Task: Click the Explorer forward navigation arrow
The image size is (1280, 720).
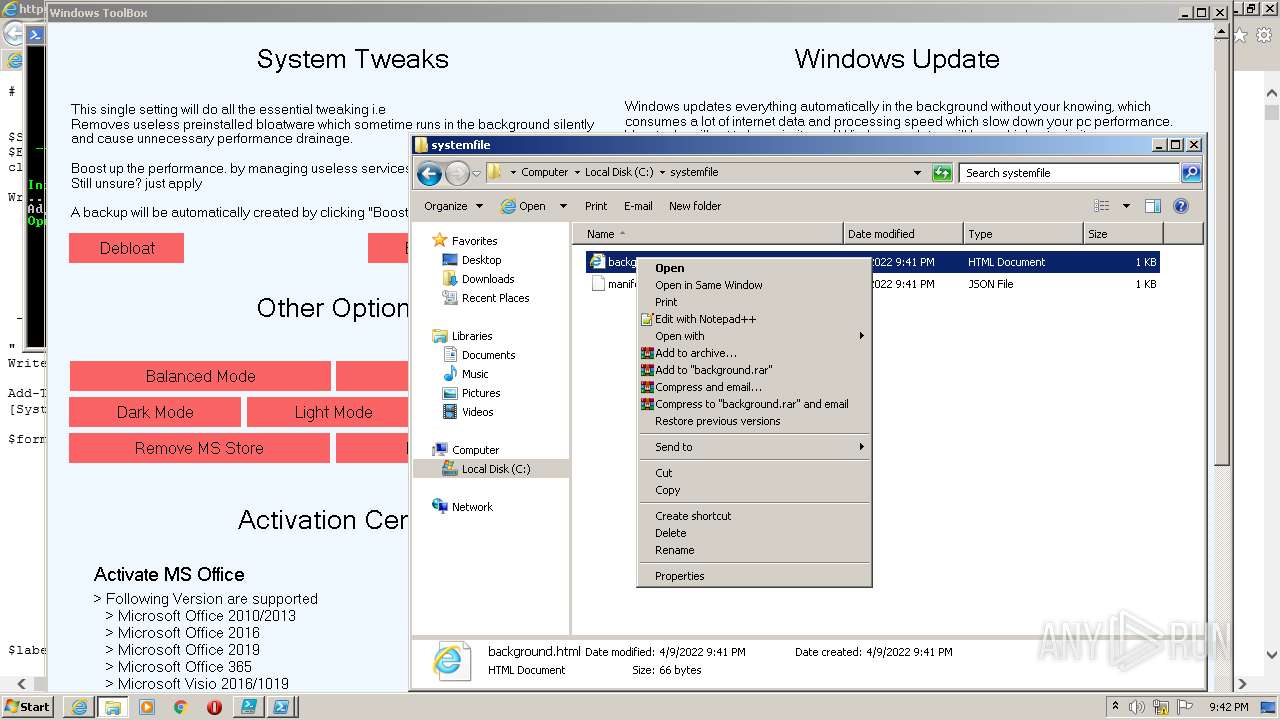Action: tap(457, 173)
